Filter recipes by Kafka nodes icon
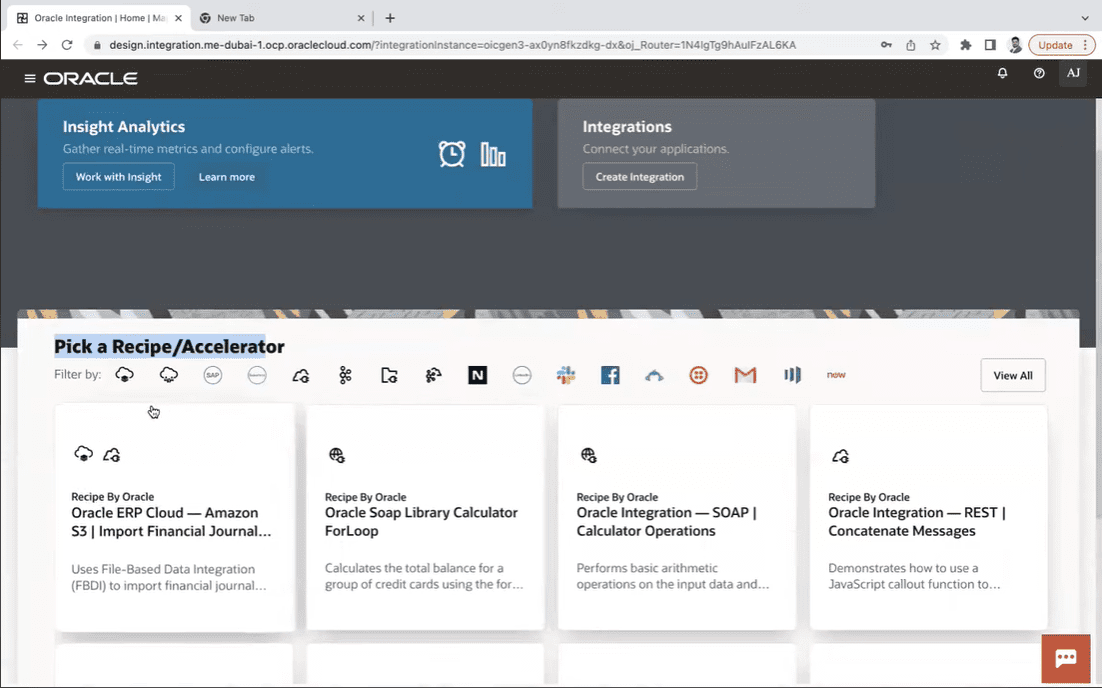Viewport: 1102px width, 688px height. pos(345,375)
